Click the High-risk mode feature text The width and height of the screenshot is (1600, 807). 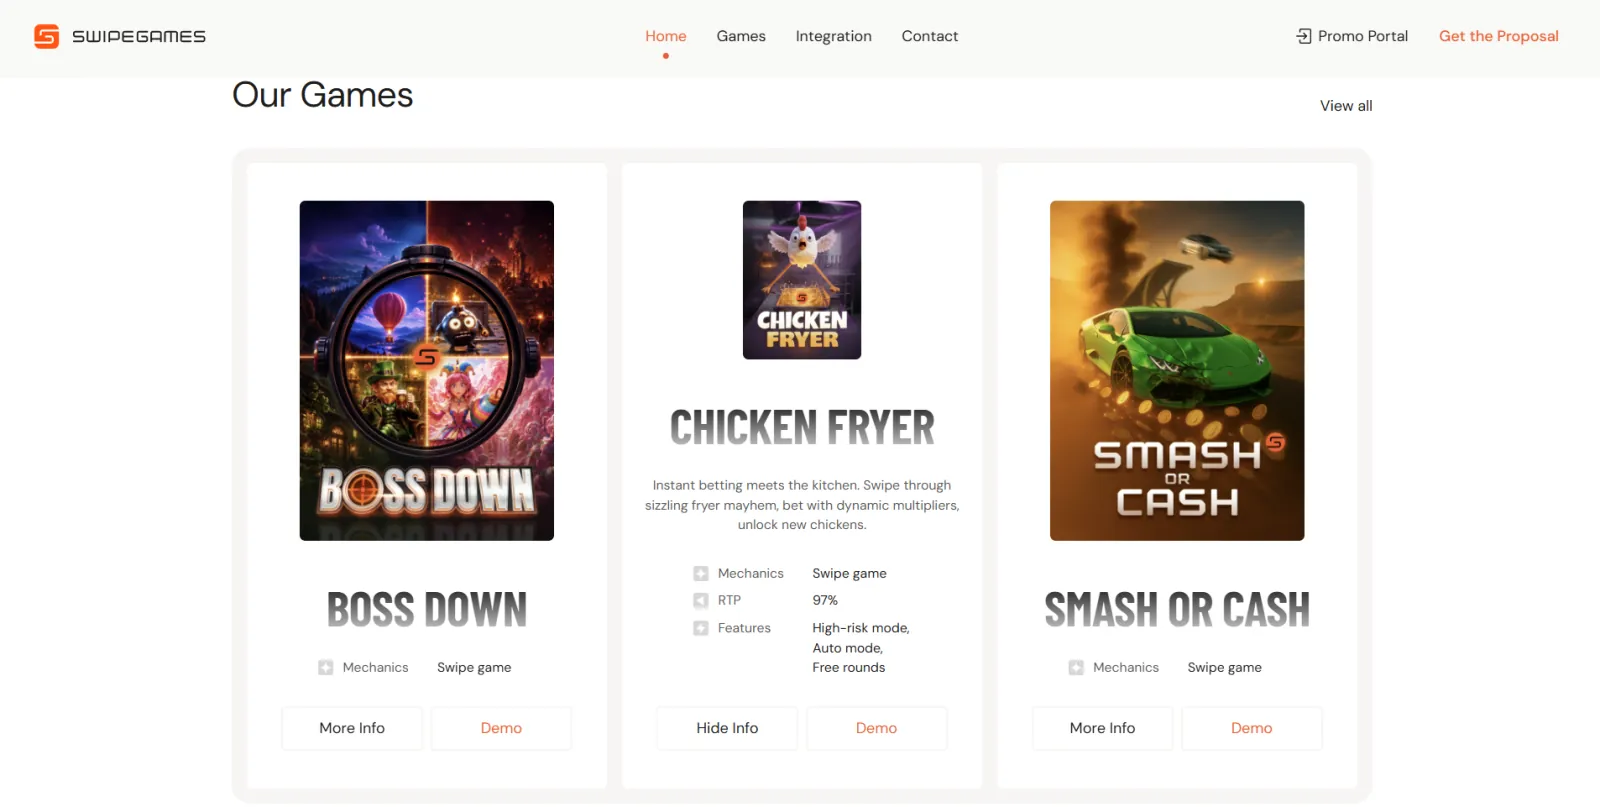point(861,628)
